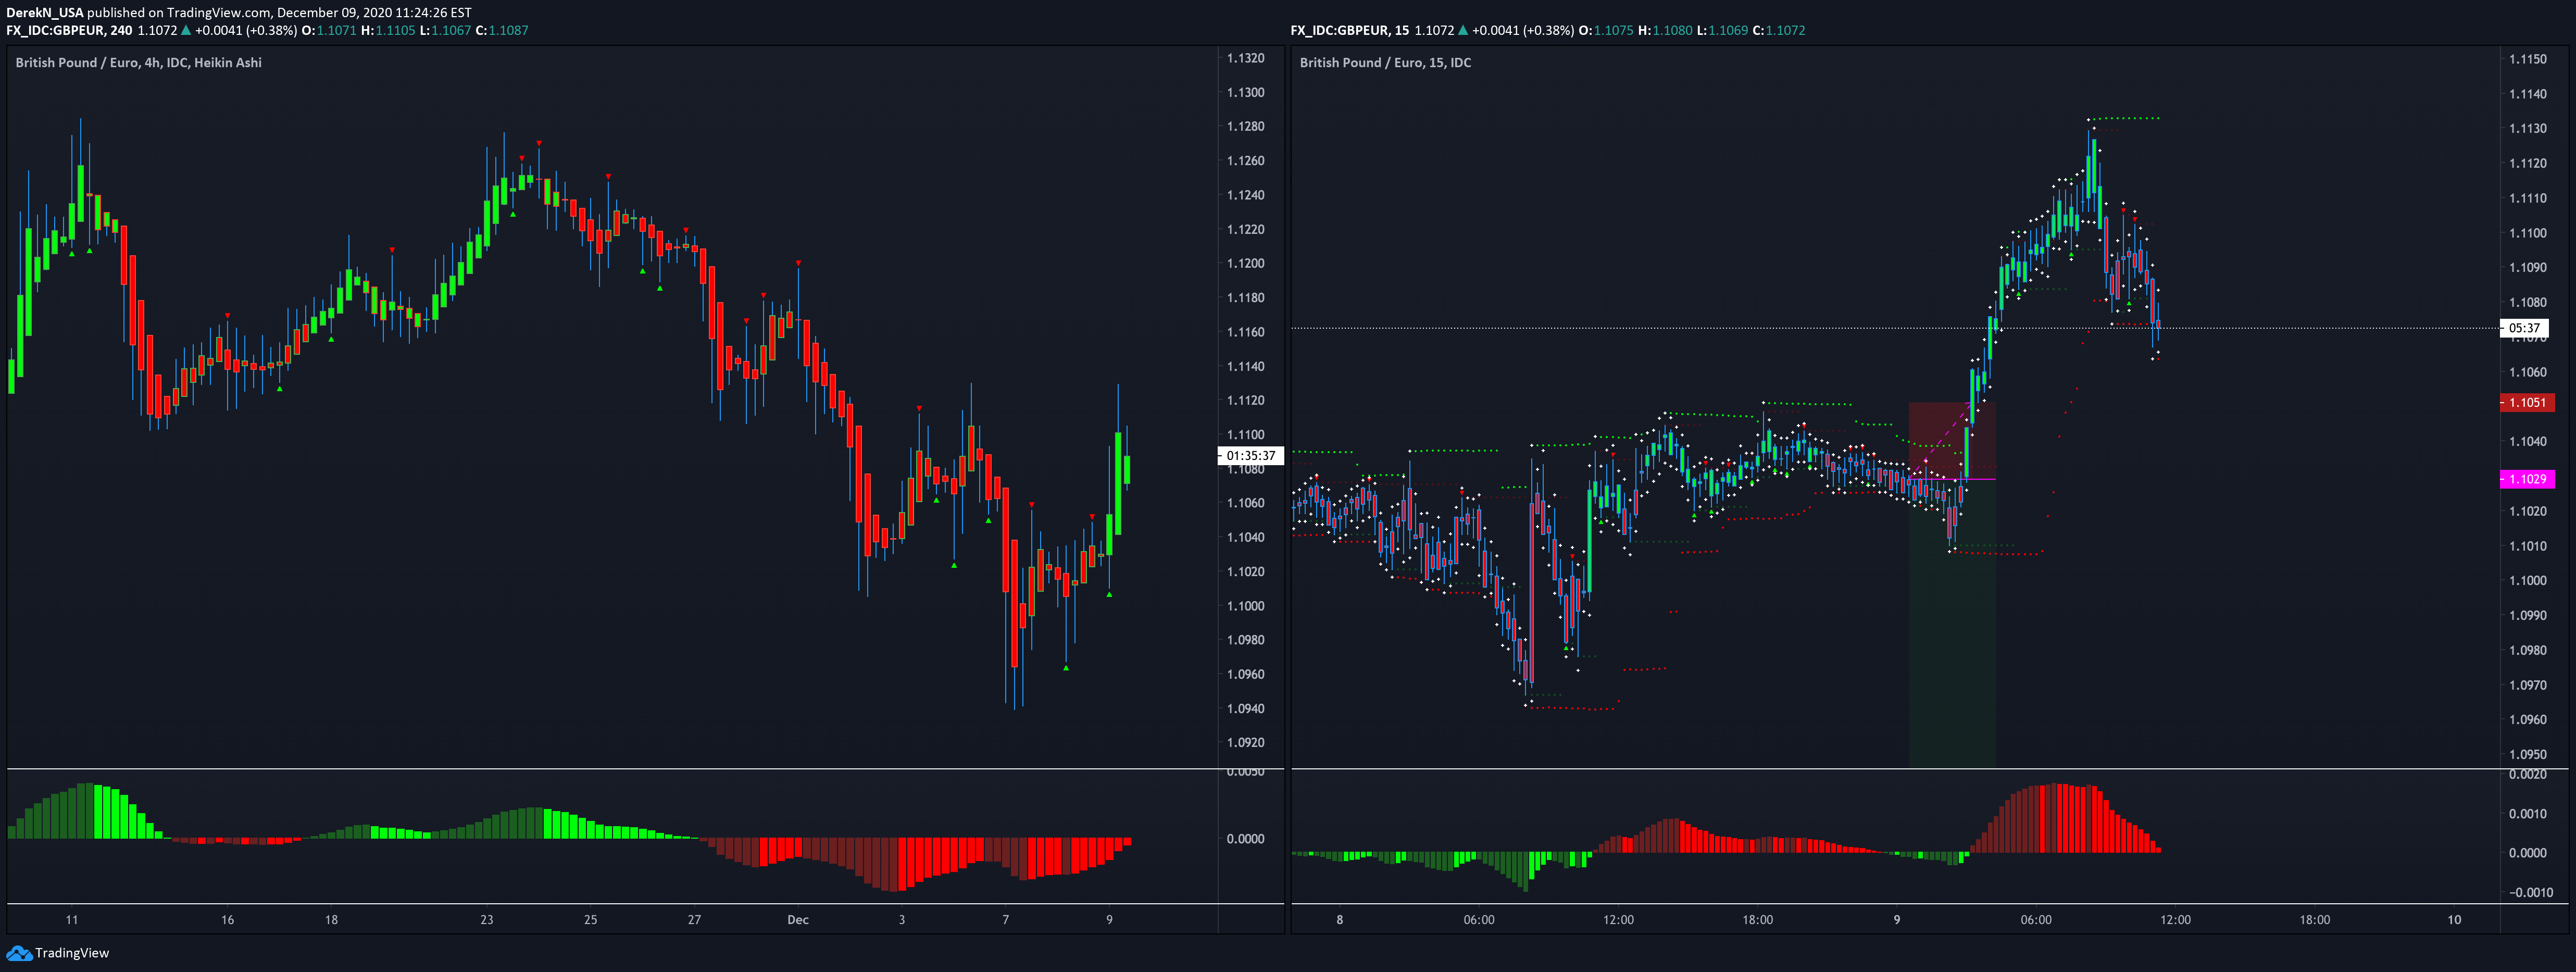Click the 1.1320 price on the left axis
2576x972 pixels.
click(1245, 59)
